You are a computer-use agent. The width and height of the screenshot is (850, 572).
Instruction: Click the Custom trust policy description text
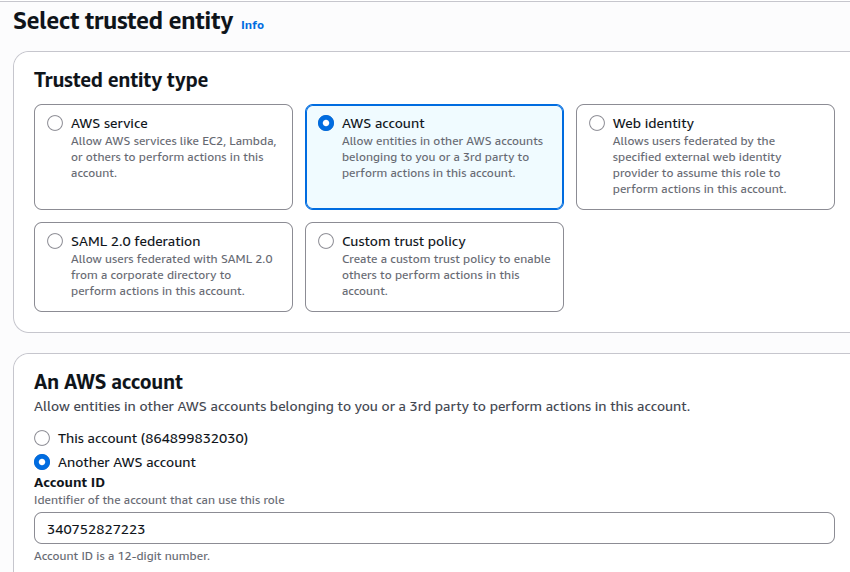point(446,275)
